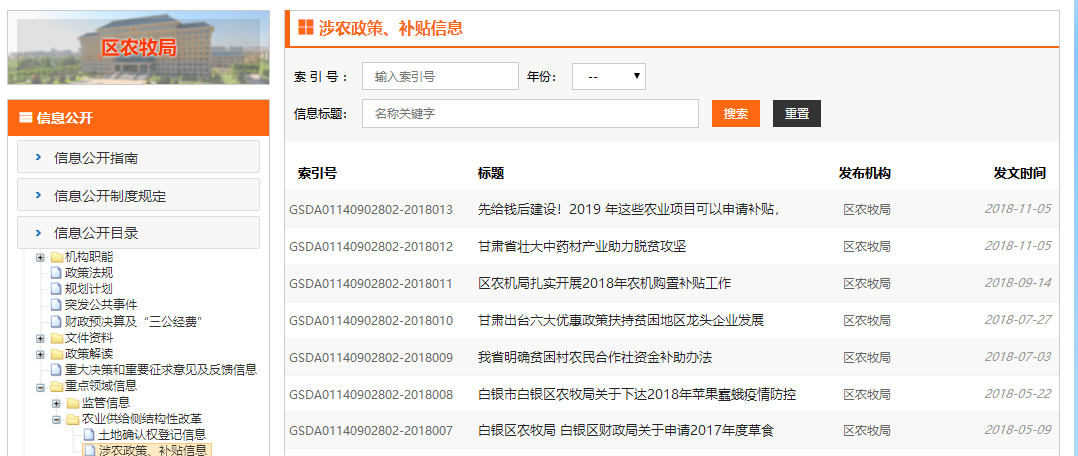Click the 文件资料 folder icon
This screenshot has height=456, width=1078.
[56, 338]
